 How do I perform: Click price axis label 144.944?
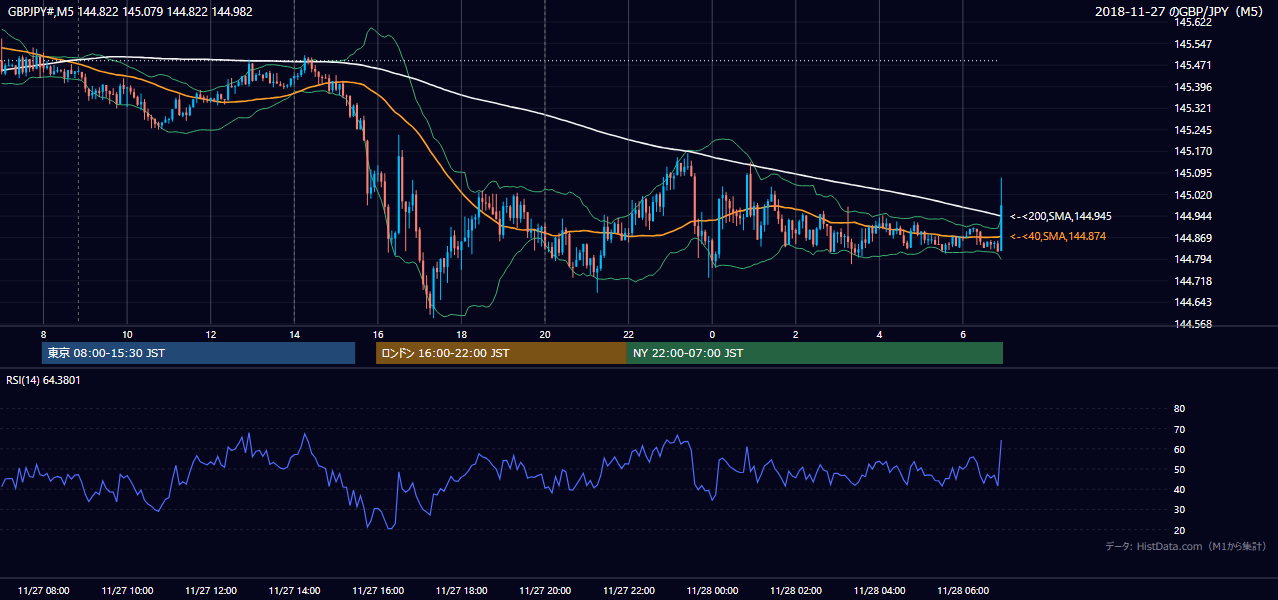[1192, 216]
